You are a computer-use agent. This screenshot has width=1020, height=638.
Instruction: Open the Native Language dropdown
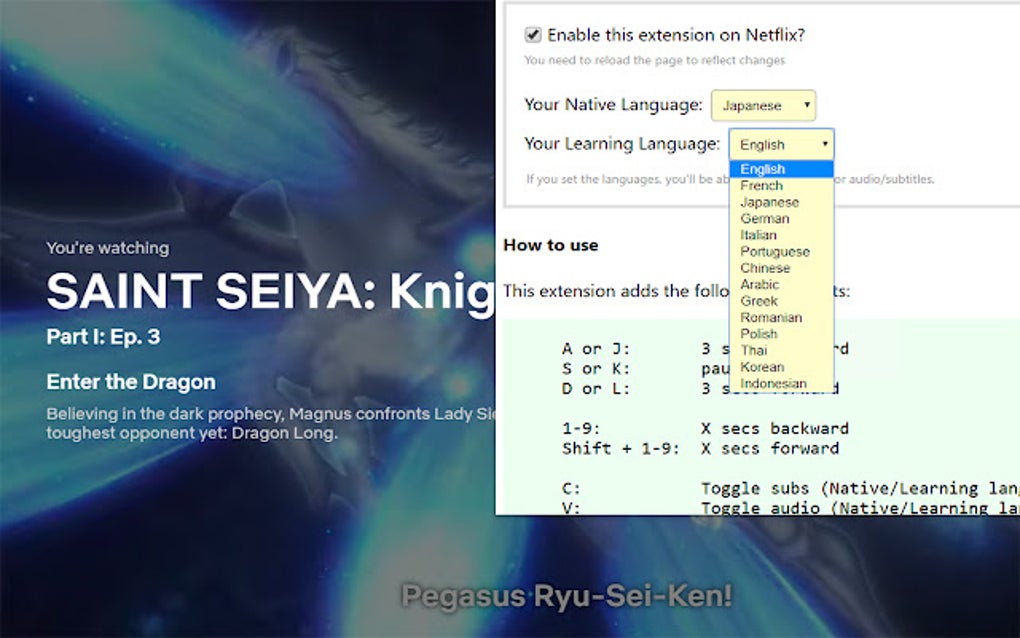coord(763,105)
